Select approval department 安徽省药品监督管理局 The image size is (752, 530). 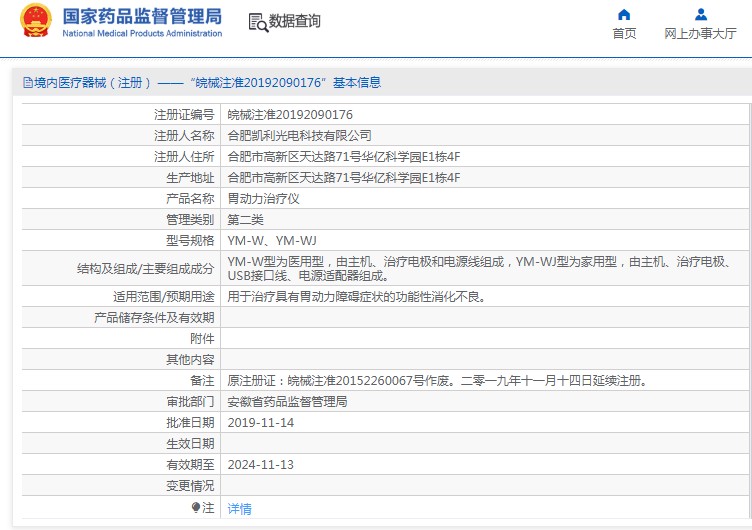pos(287,402)
